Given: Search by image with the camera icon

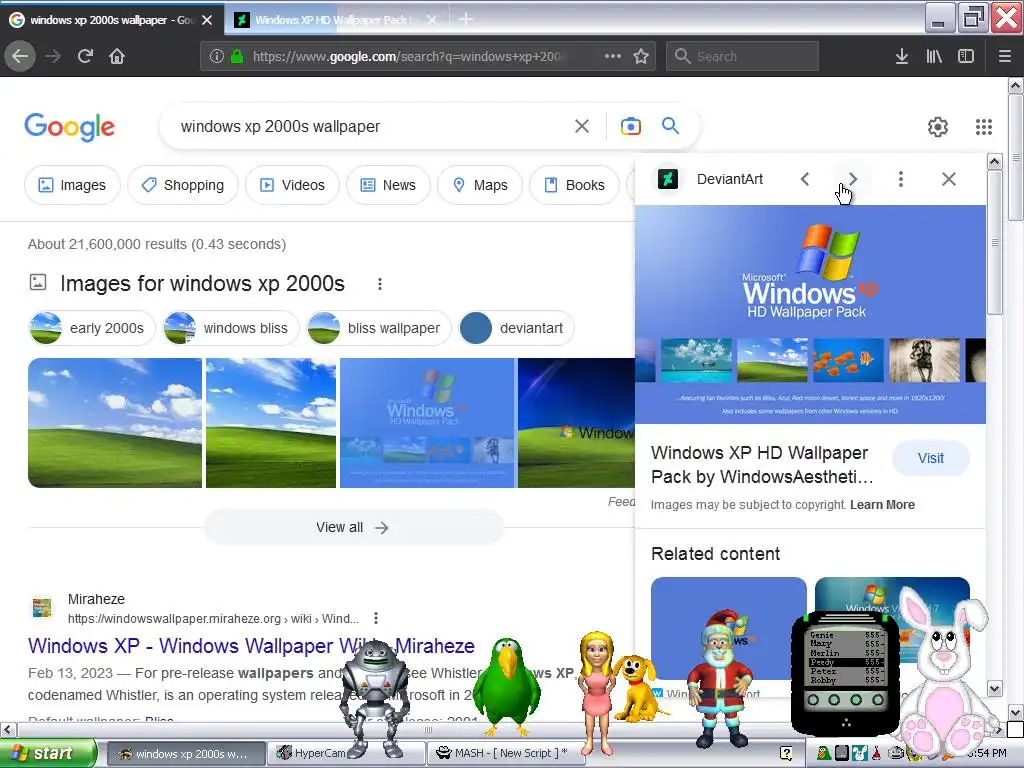Looking at the screenshot, I should 630,126.
